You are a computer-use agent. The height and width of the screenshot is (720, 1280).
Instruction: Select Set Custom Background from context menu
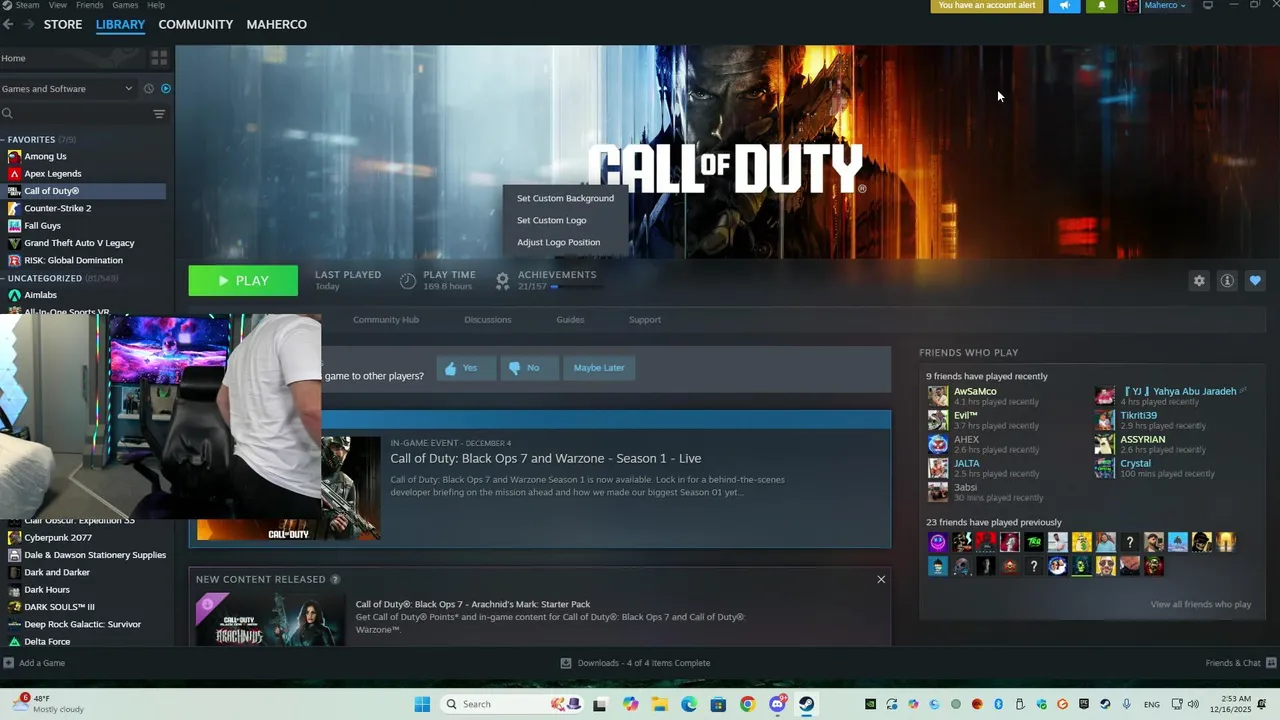tap(565, 198)
